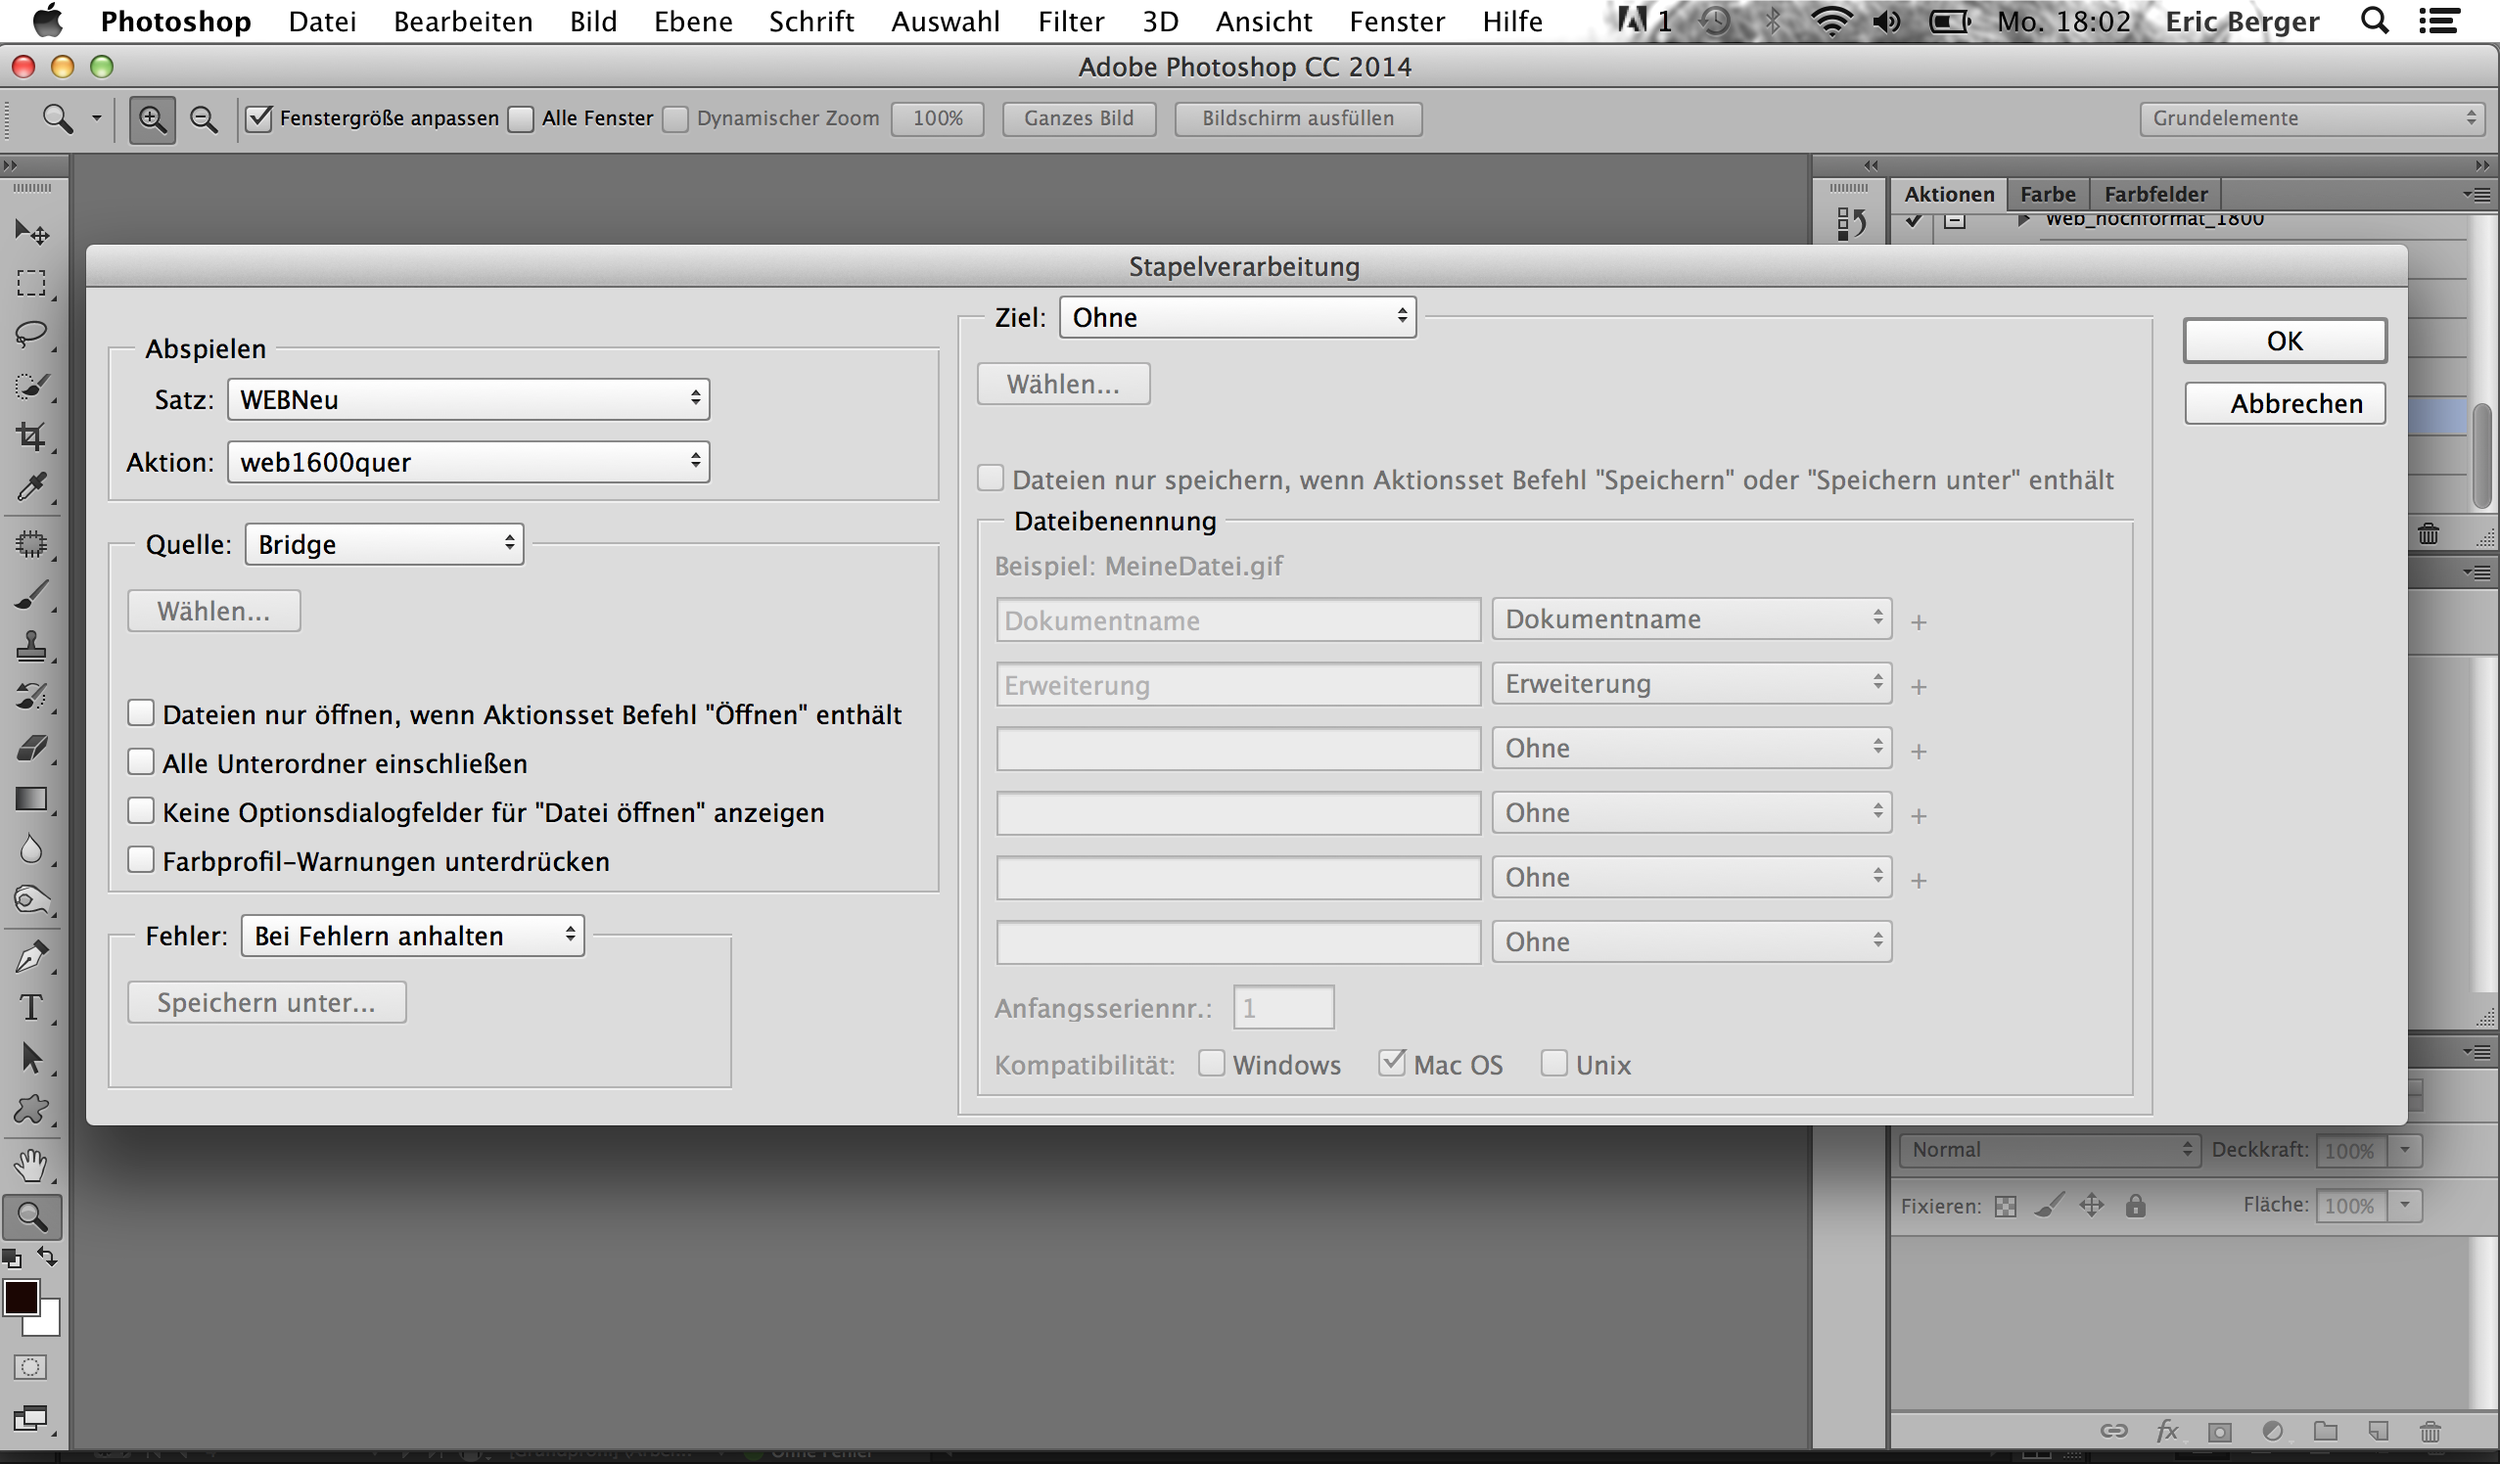This screenshot has width=2500, height=1464.
Task: Click the fx layer style icon
Action: [2167, 1431]
